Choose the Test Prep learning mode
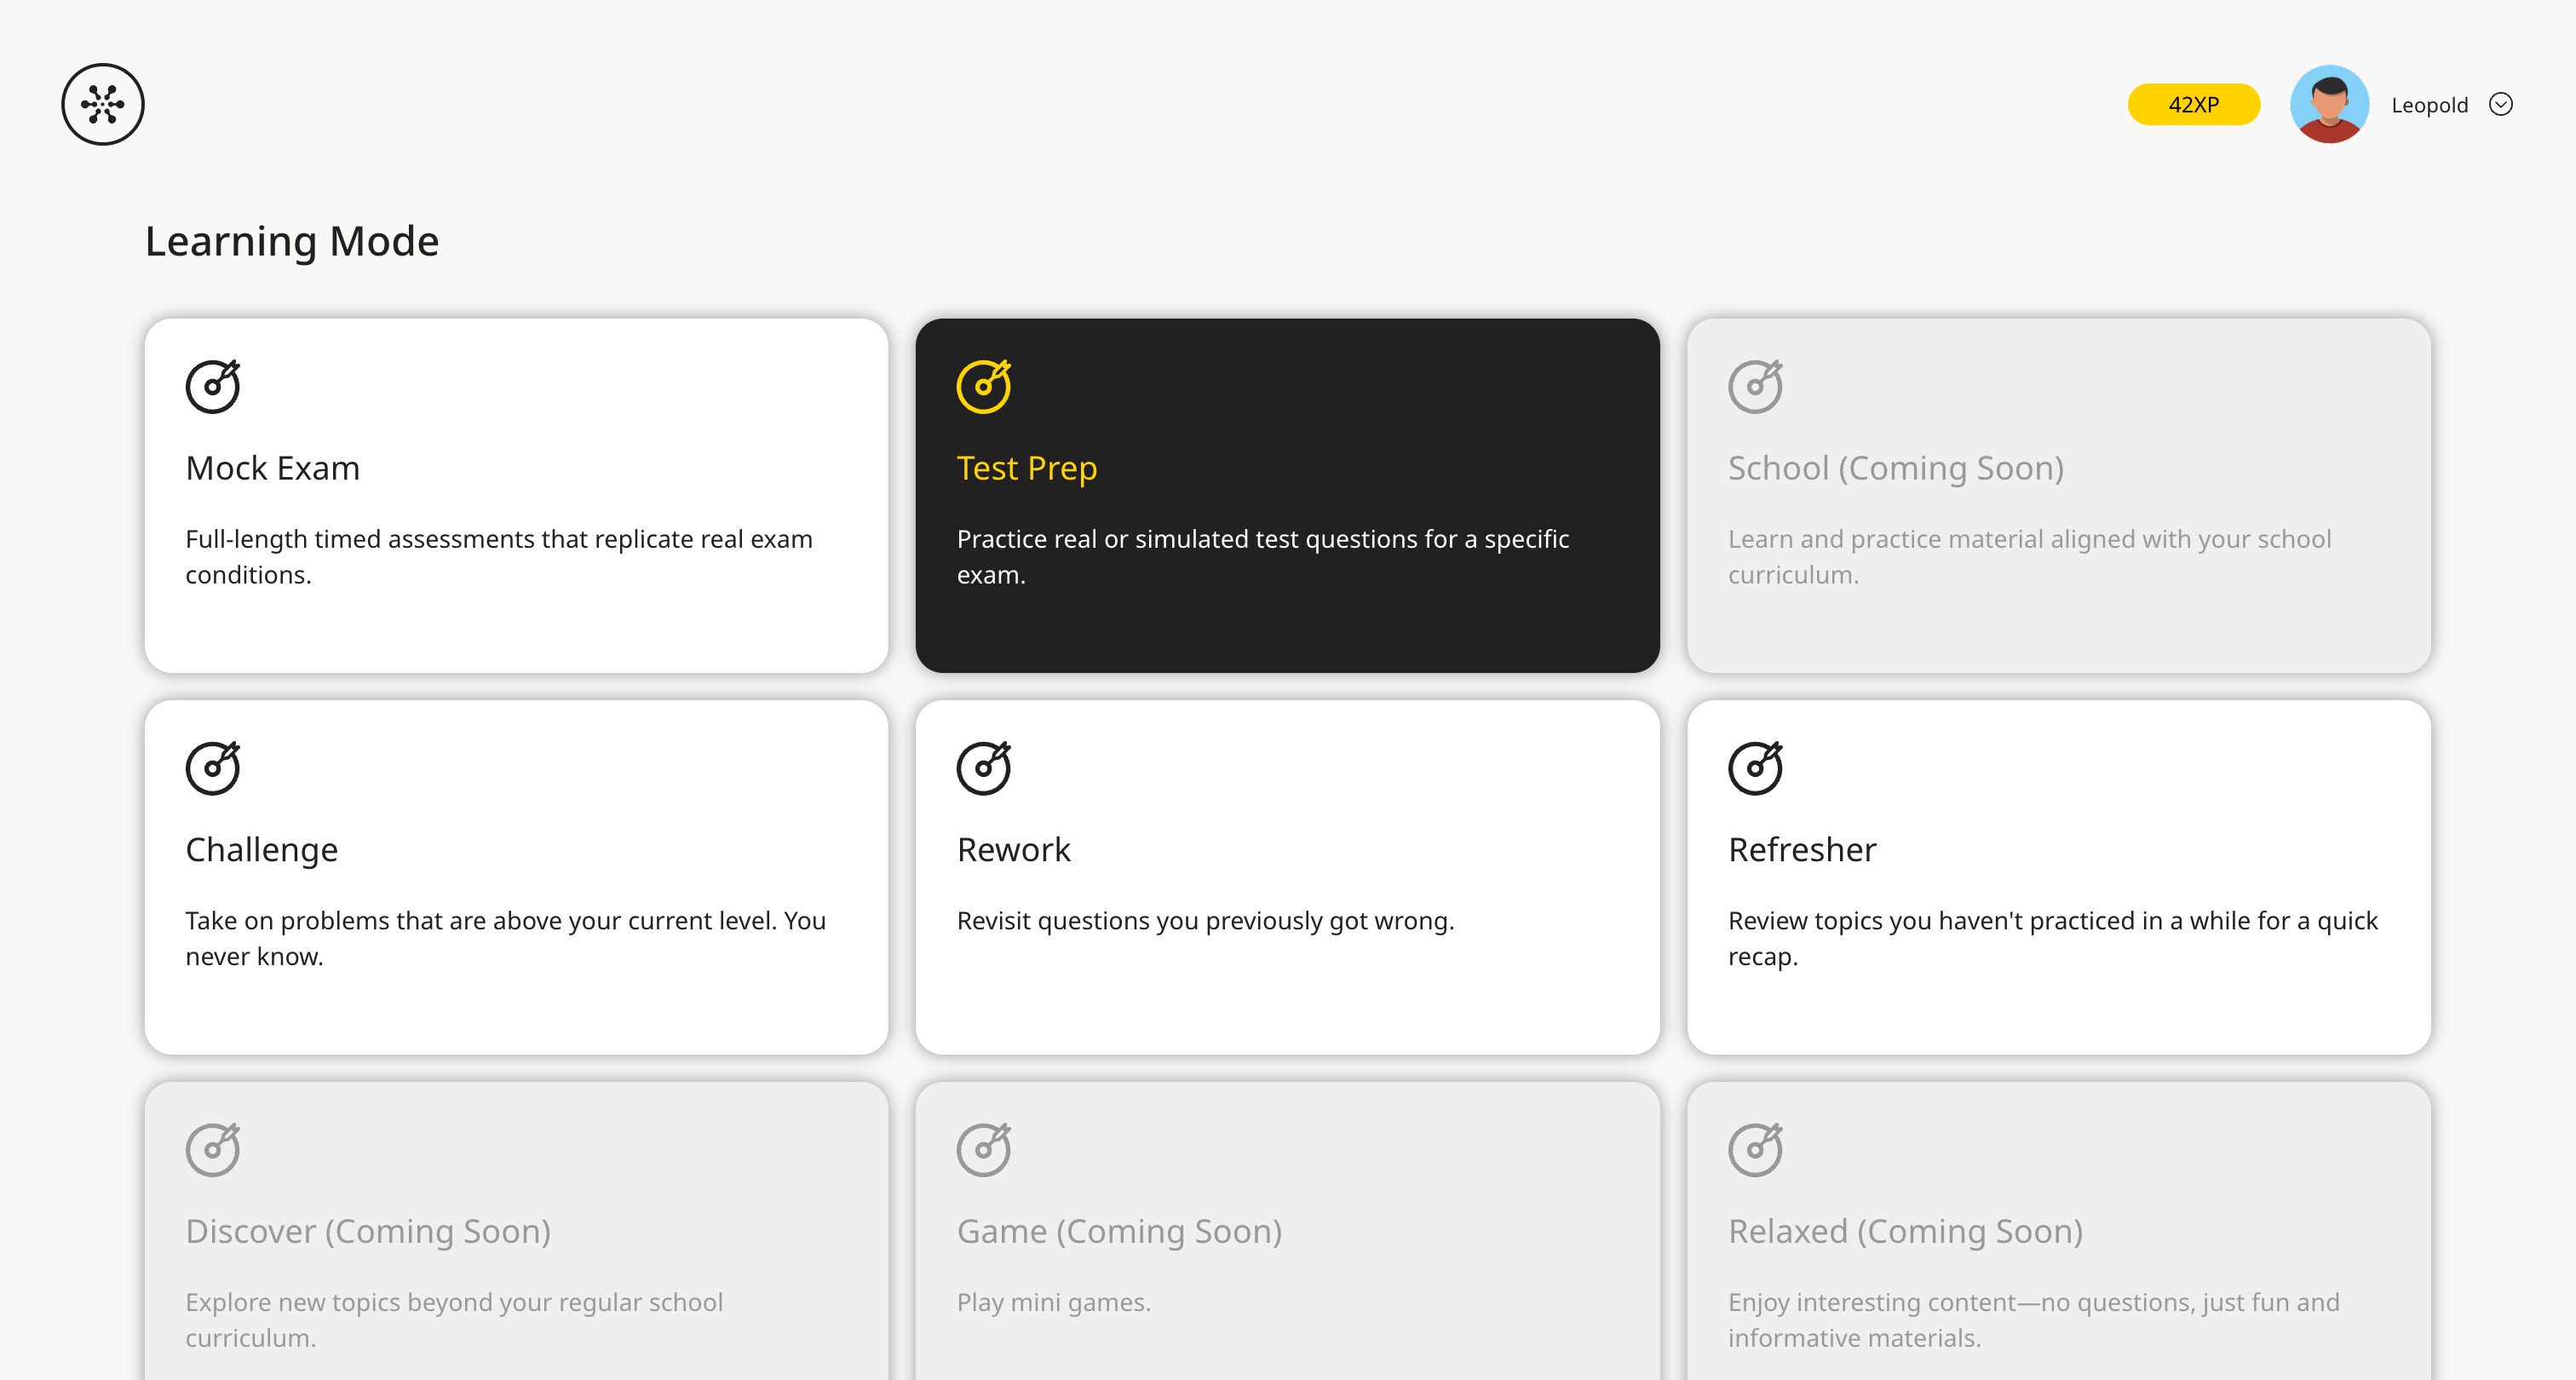2576x1380 pixels. (x=1287, y=495)
